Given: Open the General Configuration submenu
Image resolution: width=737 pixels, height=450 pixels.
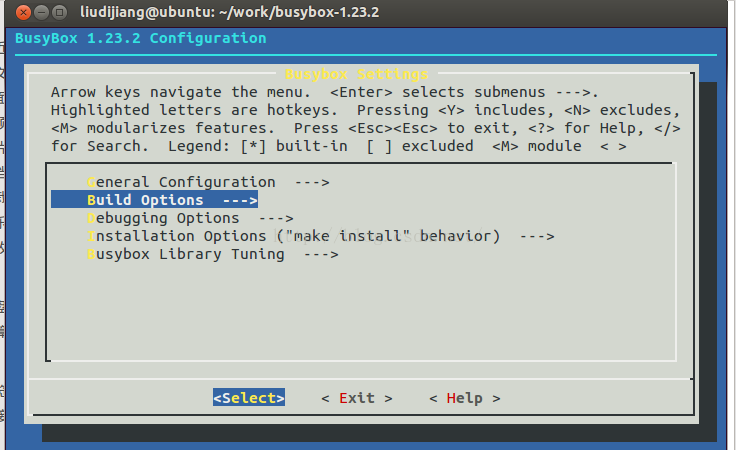Looking at the screenshot, I should pos(208,182).
